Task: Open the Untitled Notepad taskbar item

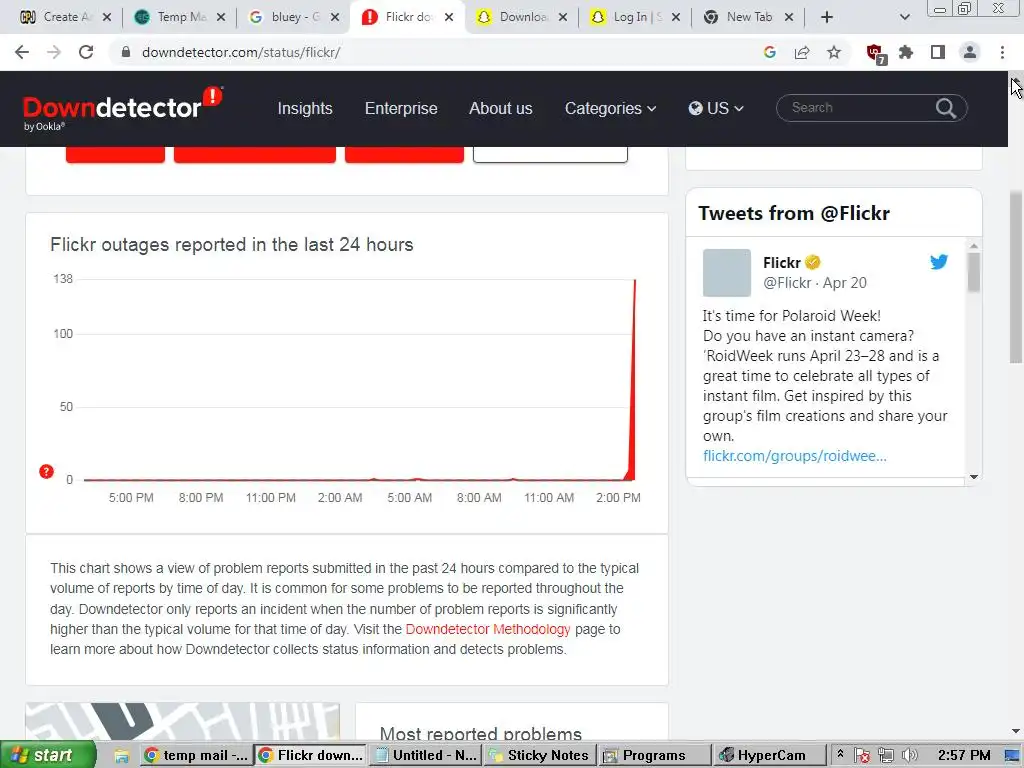Action: [x=425, y=756]
